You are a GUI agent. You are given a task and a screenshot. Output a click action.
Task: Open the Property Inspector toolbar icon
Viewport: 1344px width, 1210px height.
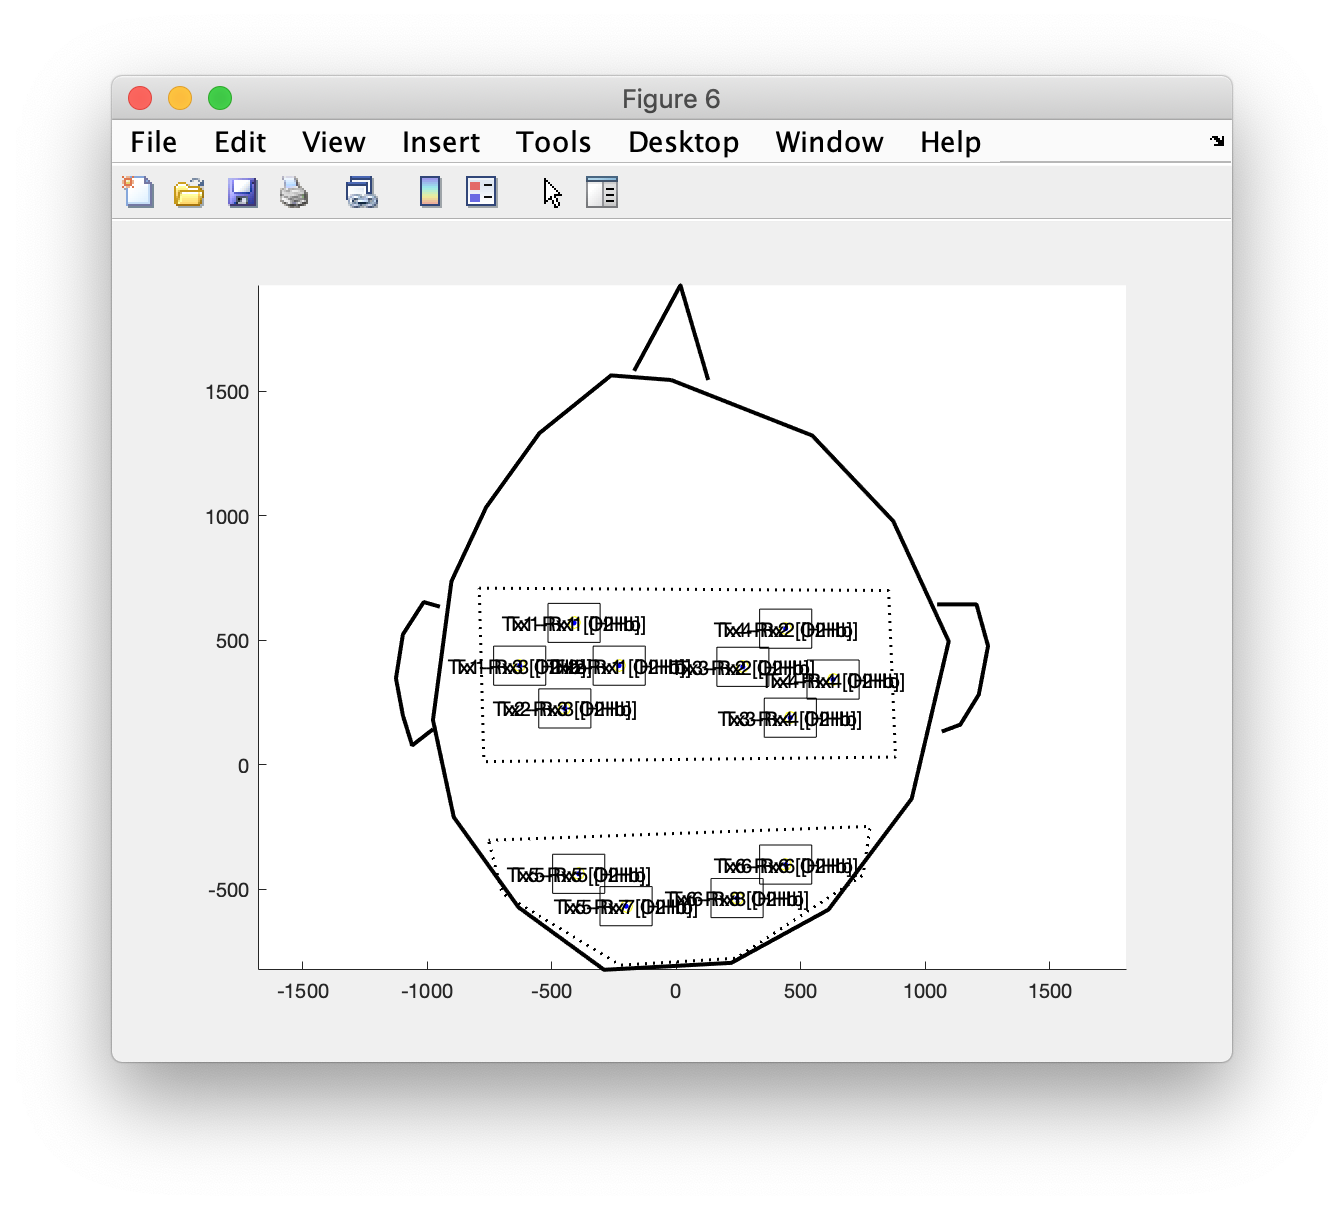tap(602, 191)
